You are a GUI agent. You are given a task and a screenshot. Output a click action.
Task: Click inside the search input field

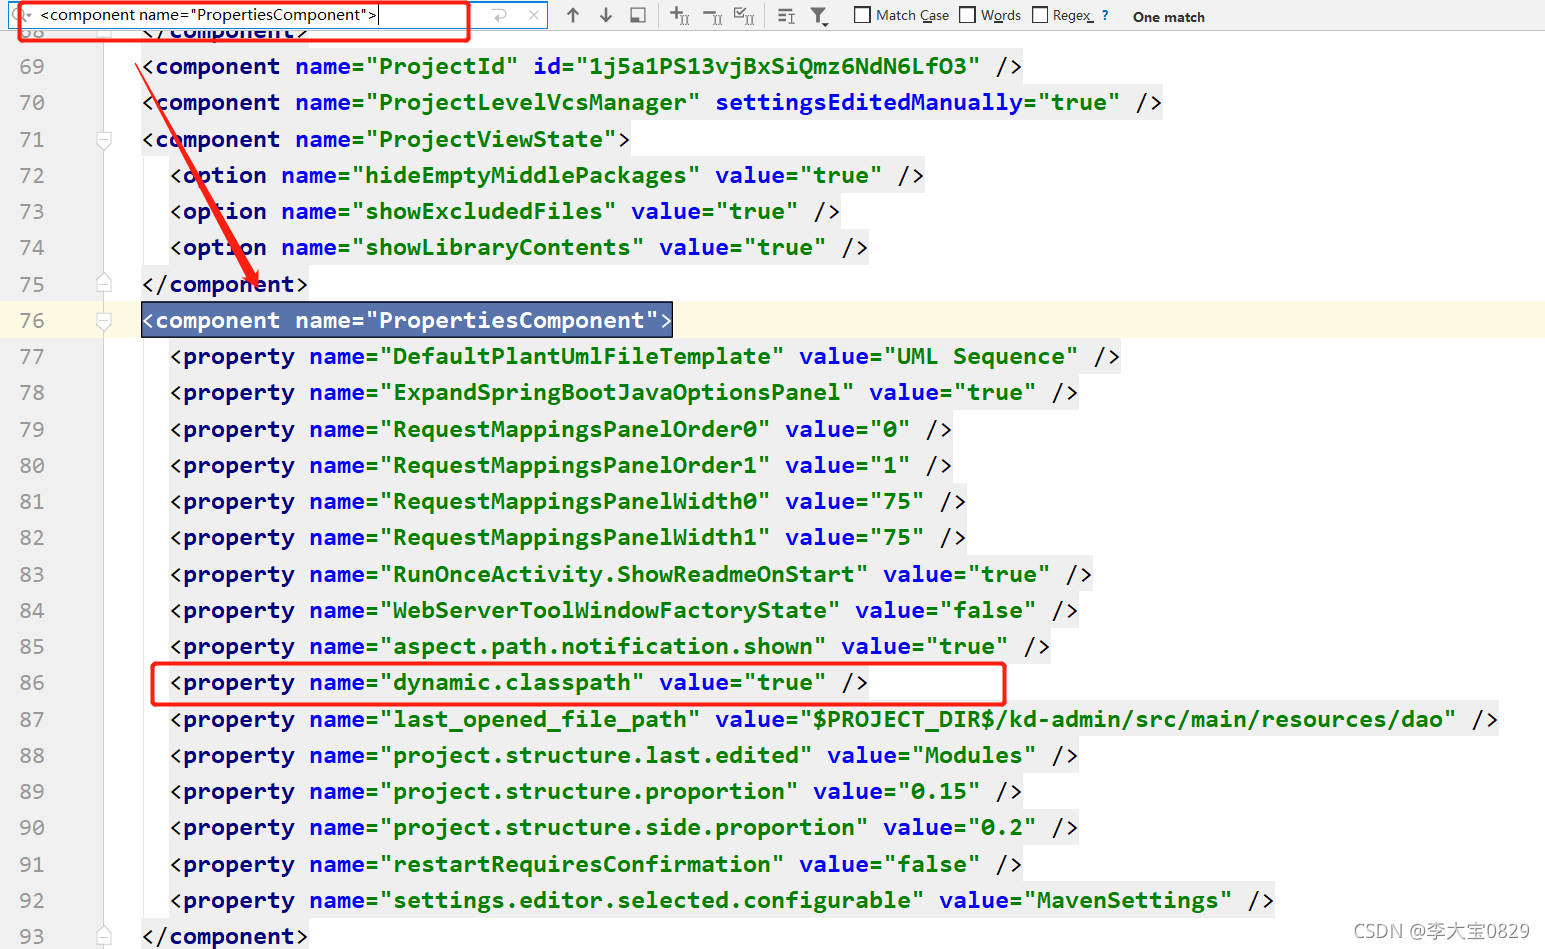(250, 15)
